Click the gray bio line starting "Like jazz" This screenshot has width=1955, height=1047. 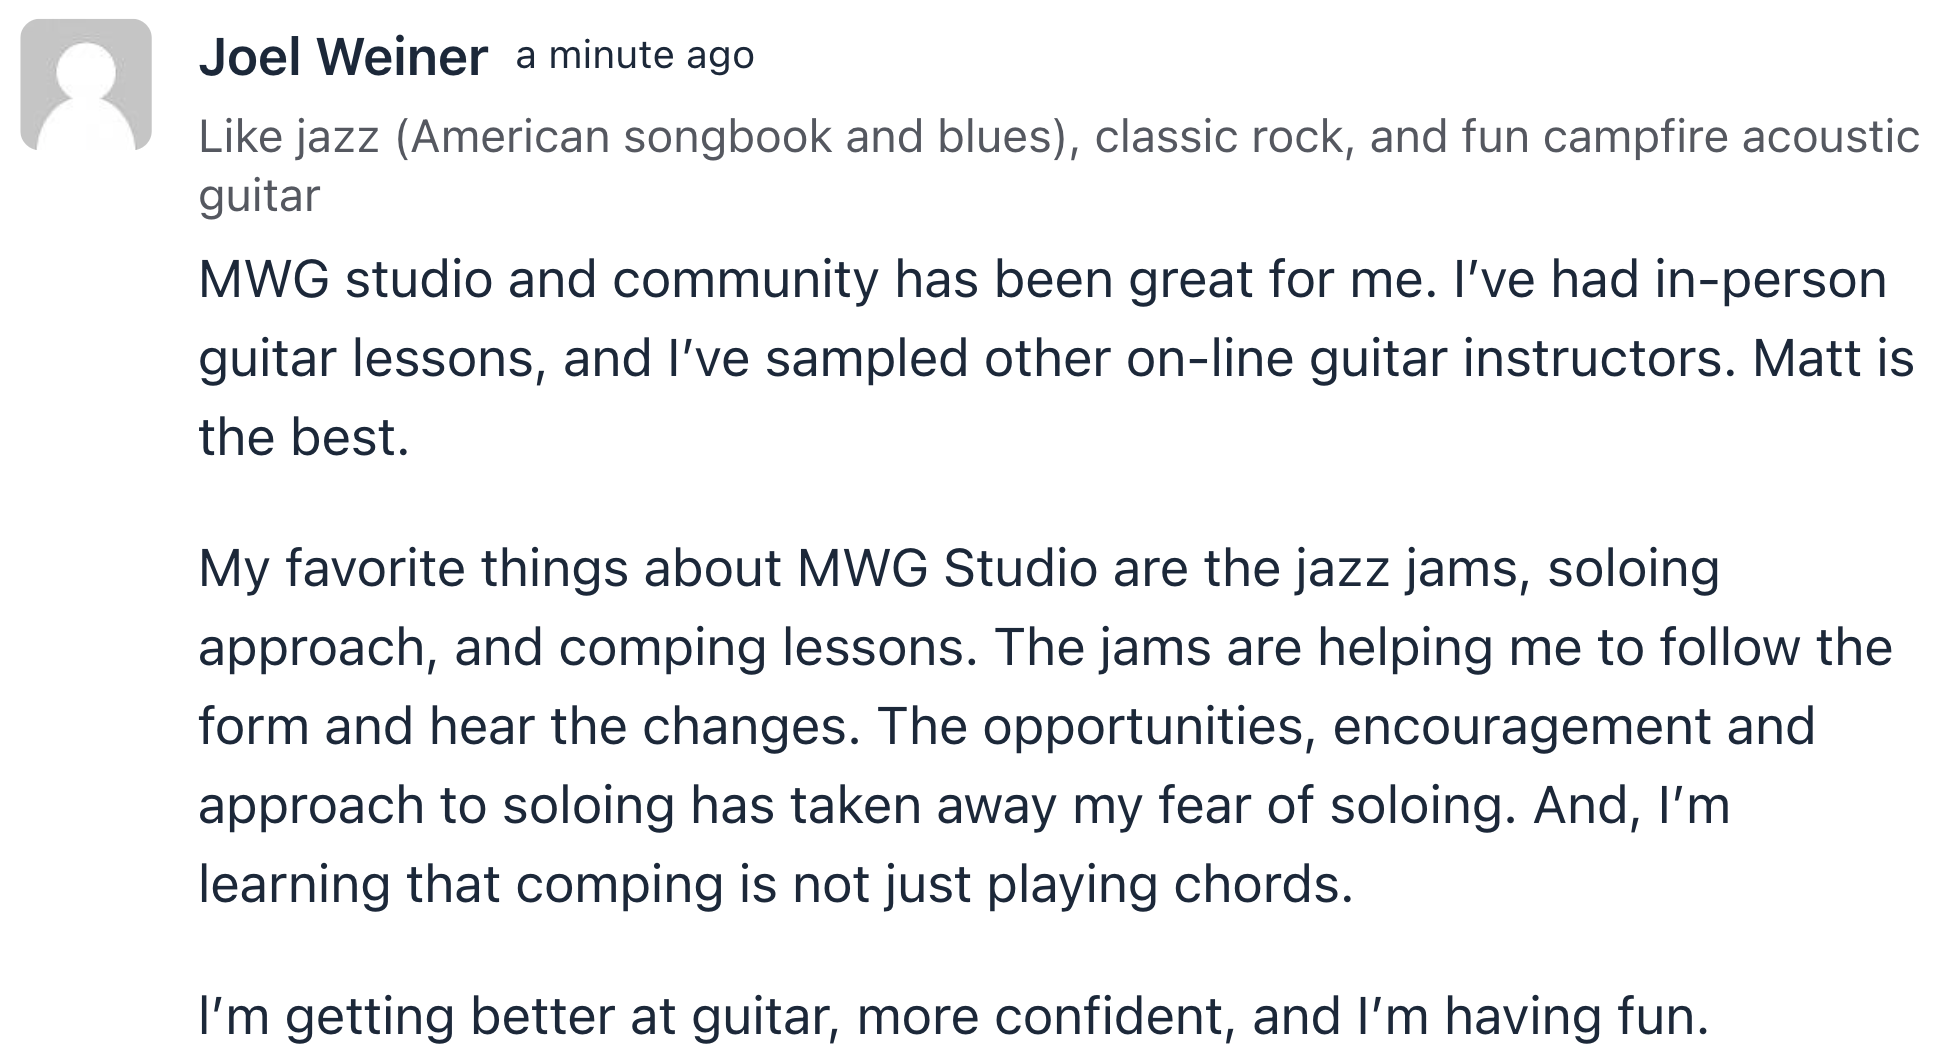point(1059,165)
